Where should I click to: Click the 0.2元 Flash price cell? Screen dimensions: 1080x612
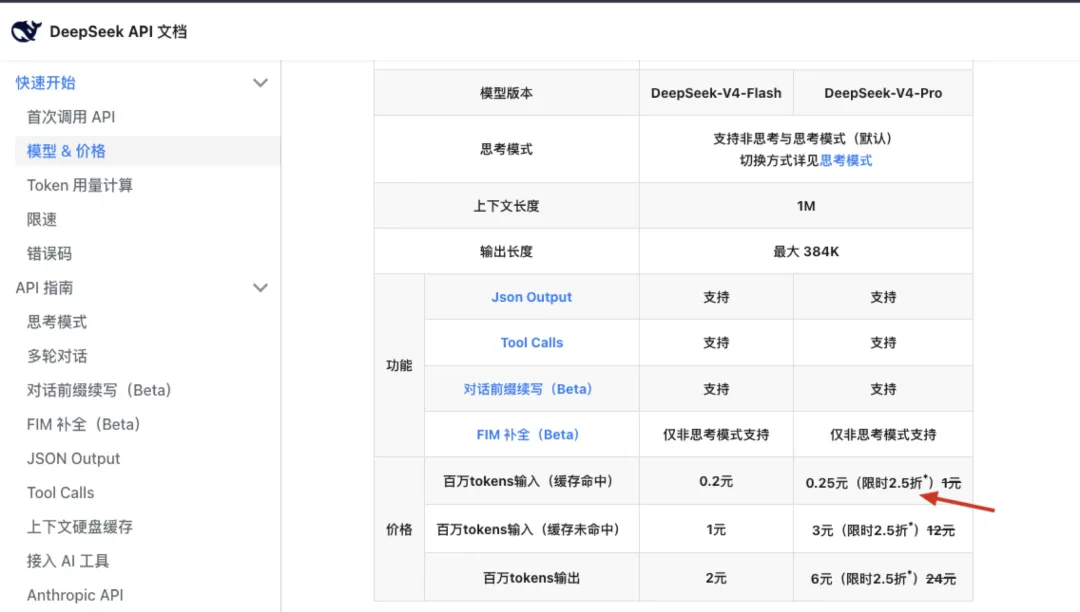click(716, 481)
